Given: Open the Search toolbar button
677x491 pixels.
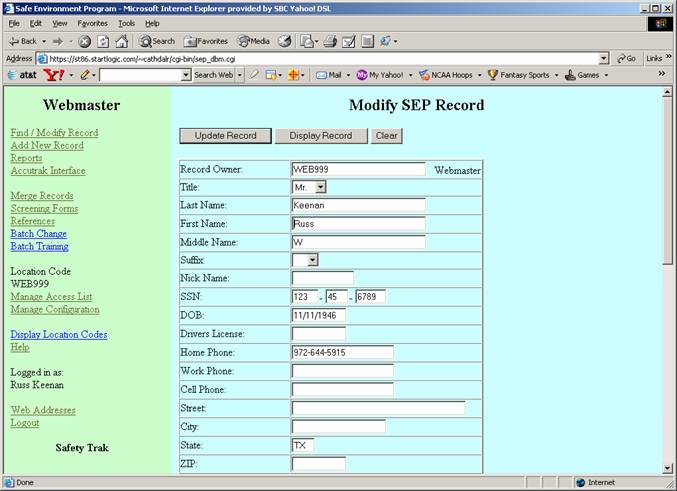Looking at the screenshot, I should [157, 41].
